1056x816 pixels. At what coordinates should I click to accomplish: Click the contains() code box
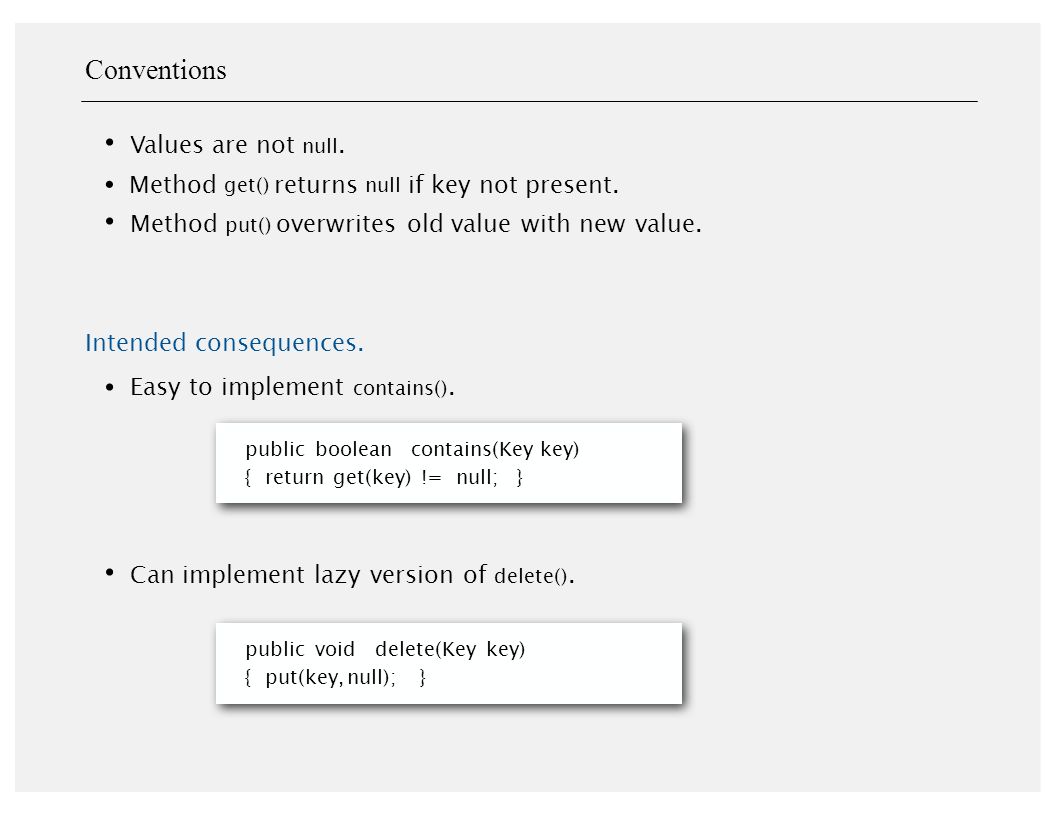[x=449, y=463]
